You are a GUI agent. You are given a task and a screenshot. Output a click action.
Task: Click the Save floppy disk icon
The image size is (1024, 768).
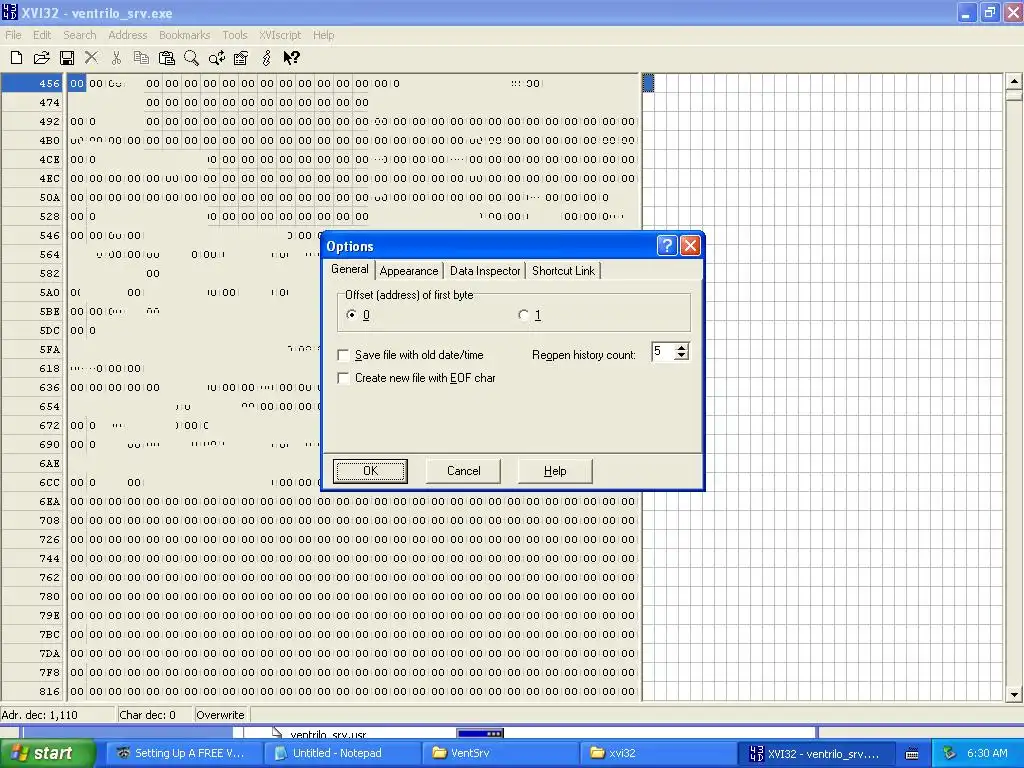[x=67, y=58]
